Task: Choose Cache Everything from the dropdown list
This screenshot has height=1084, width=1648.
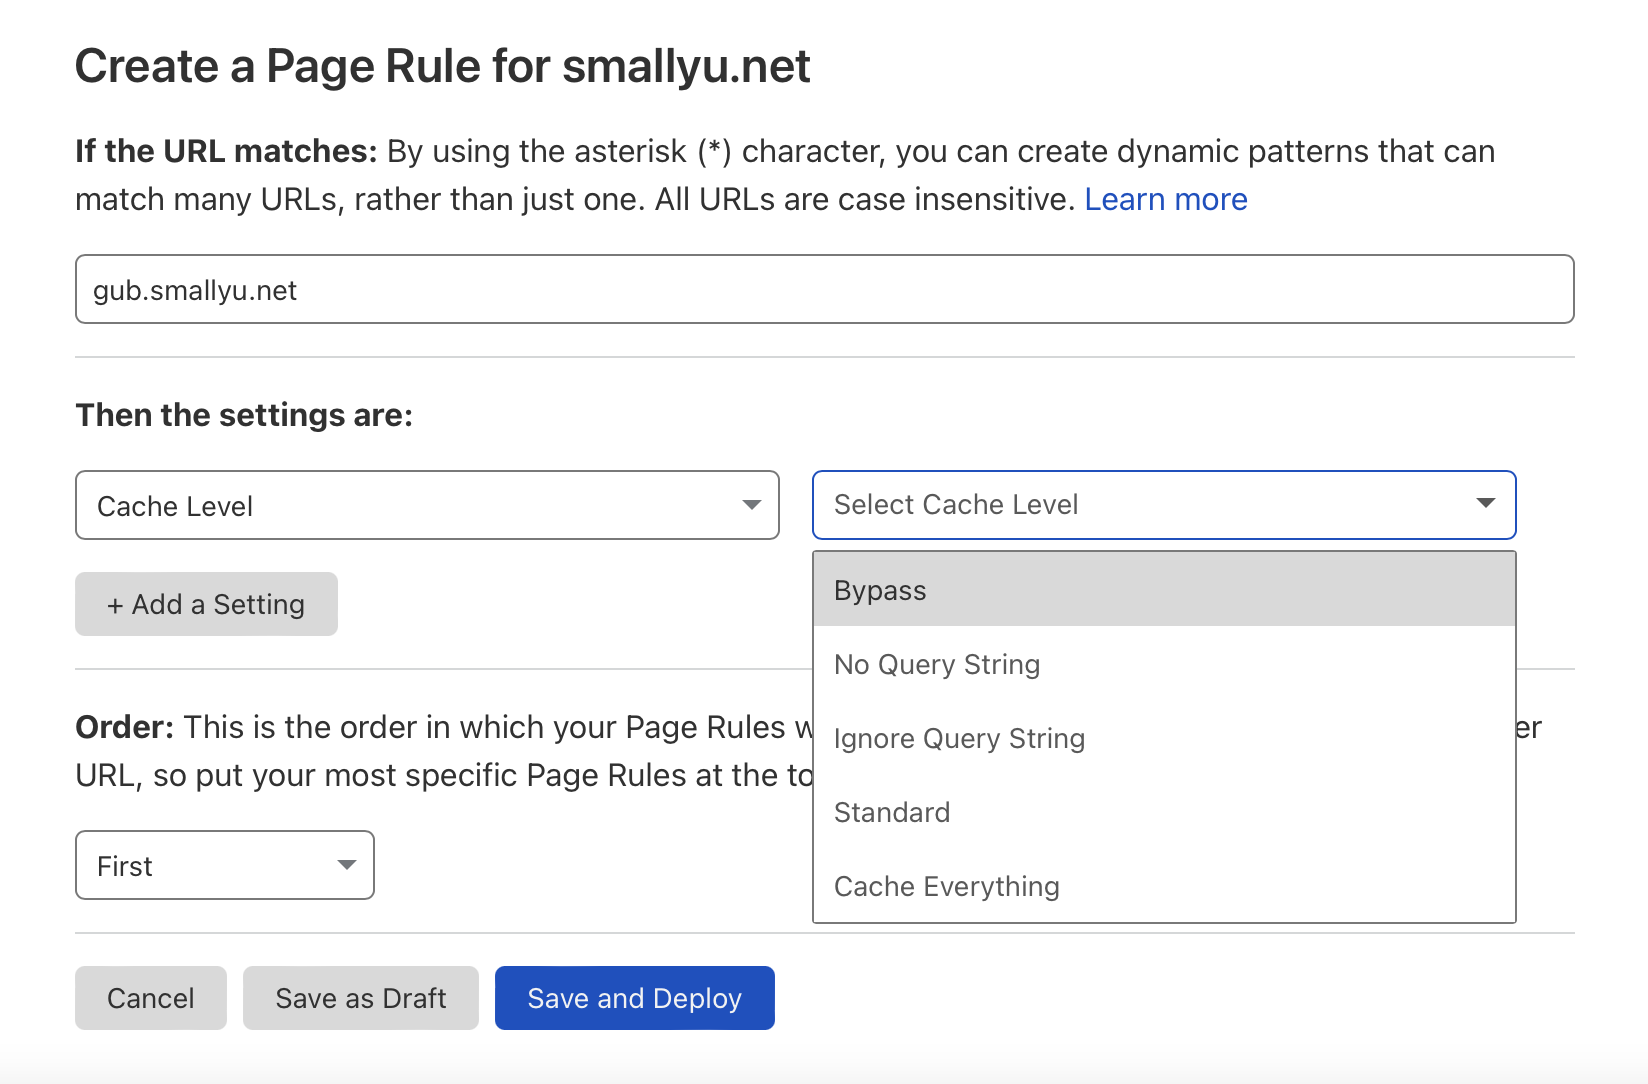Action: click(x=1164, y=886)
